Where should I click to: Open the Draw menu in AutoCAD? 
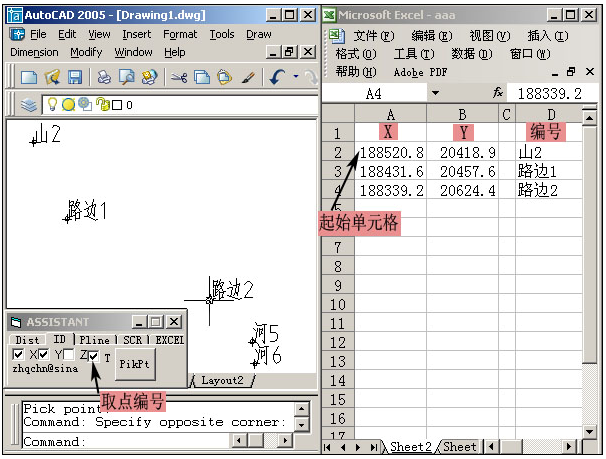[259, 34]
